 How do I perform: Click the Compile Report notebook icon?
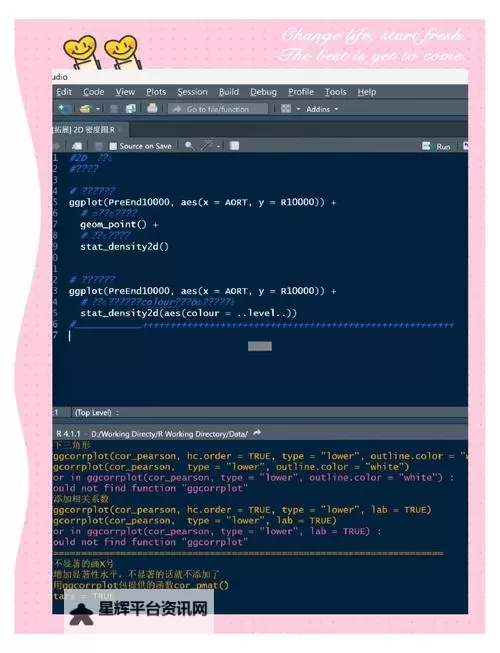tap(234, 146)
